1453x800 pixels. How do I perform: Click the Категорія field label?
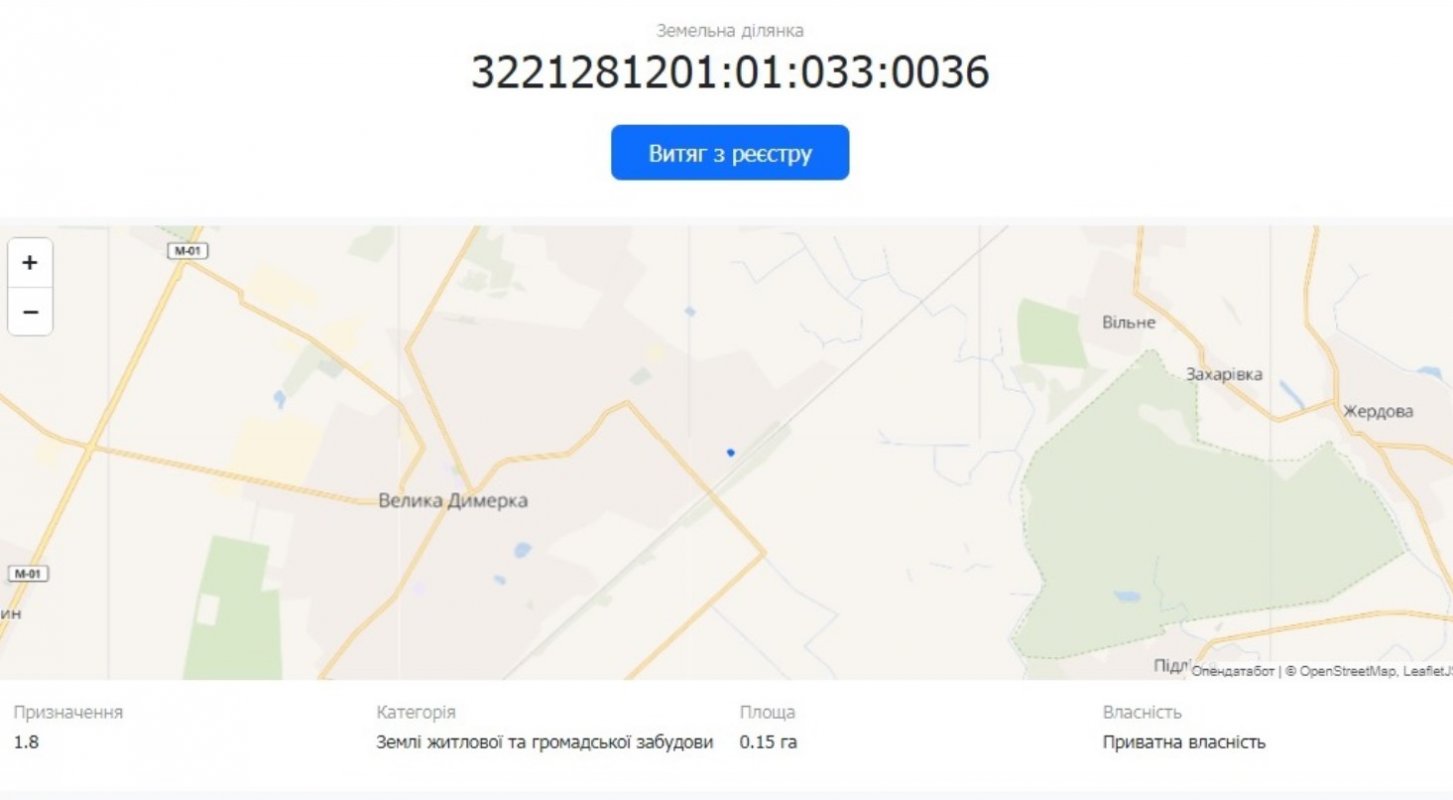416,712
